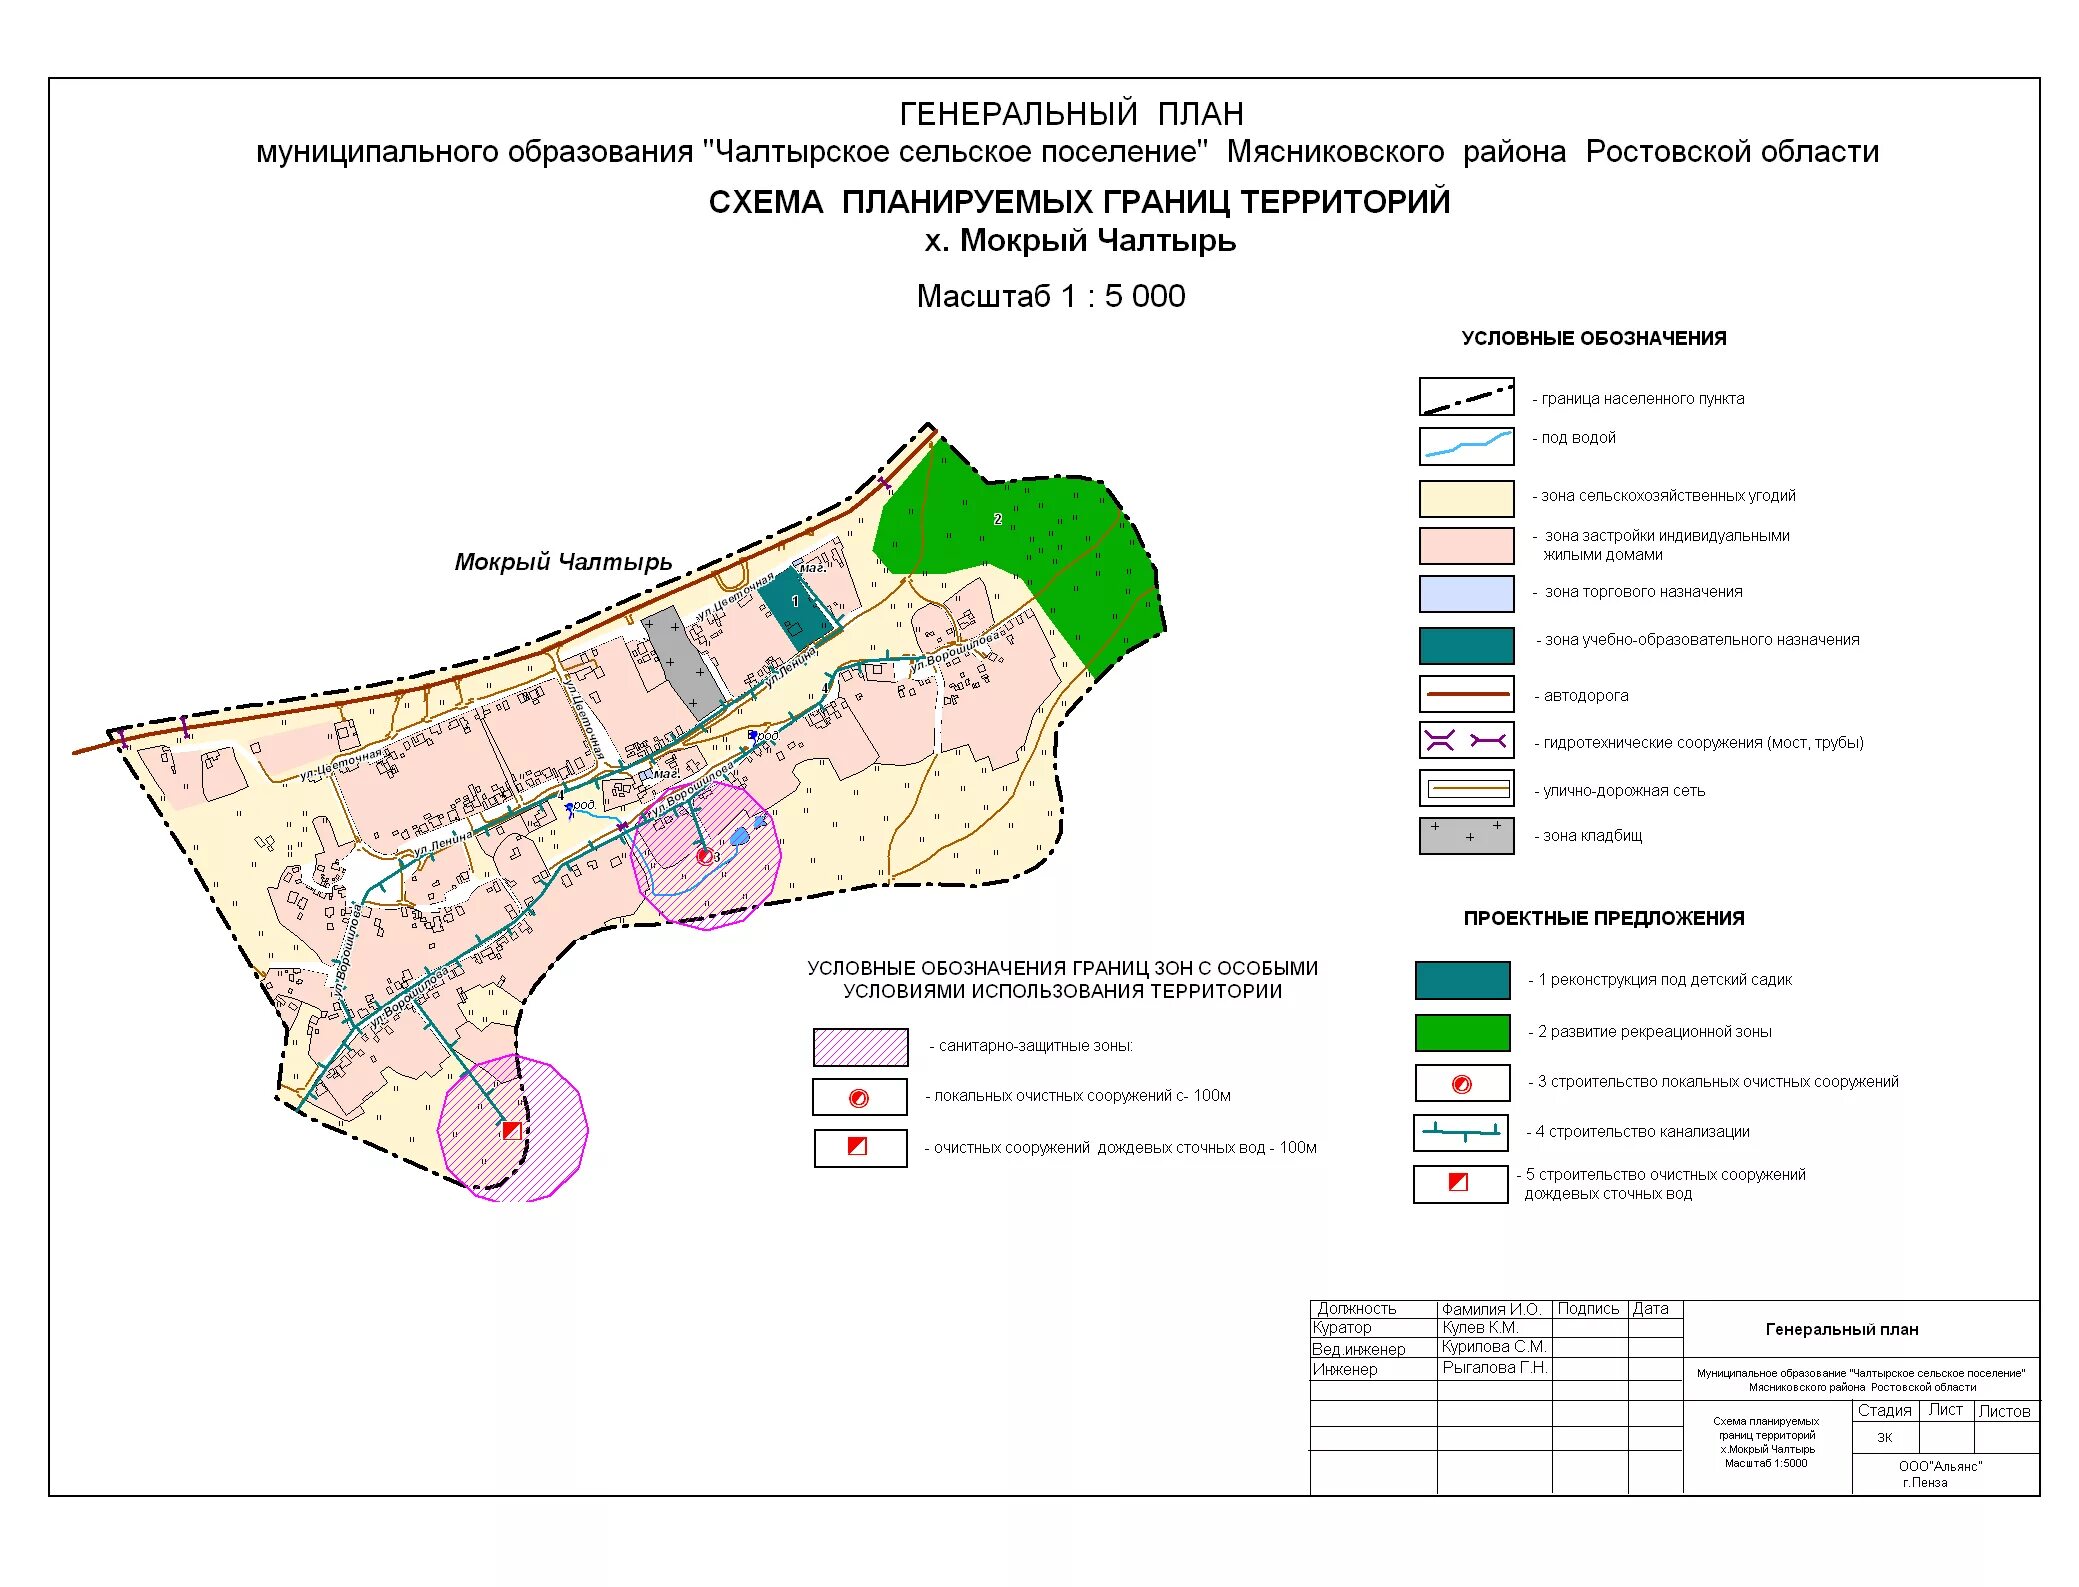2079x1587 pixels.
Task: Click the 'ПРОЕКТНЫЕ ПРЕДЛОЖЕНИЯ' heading
Action: click(1604, 918)
